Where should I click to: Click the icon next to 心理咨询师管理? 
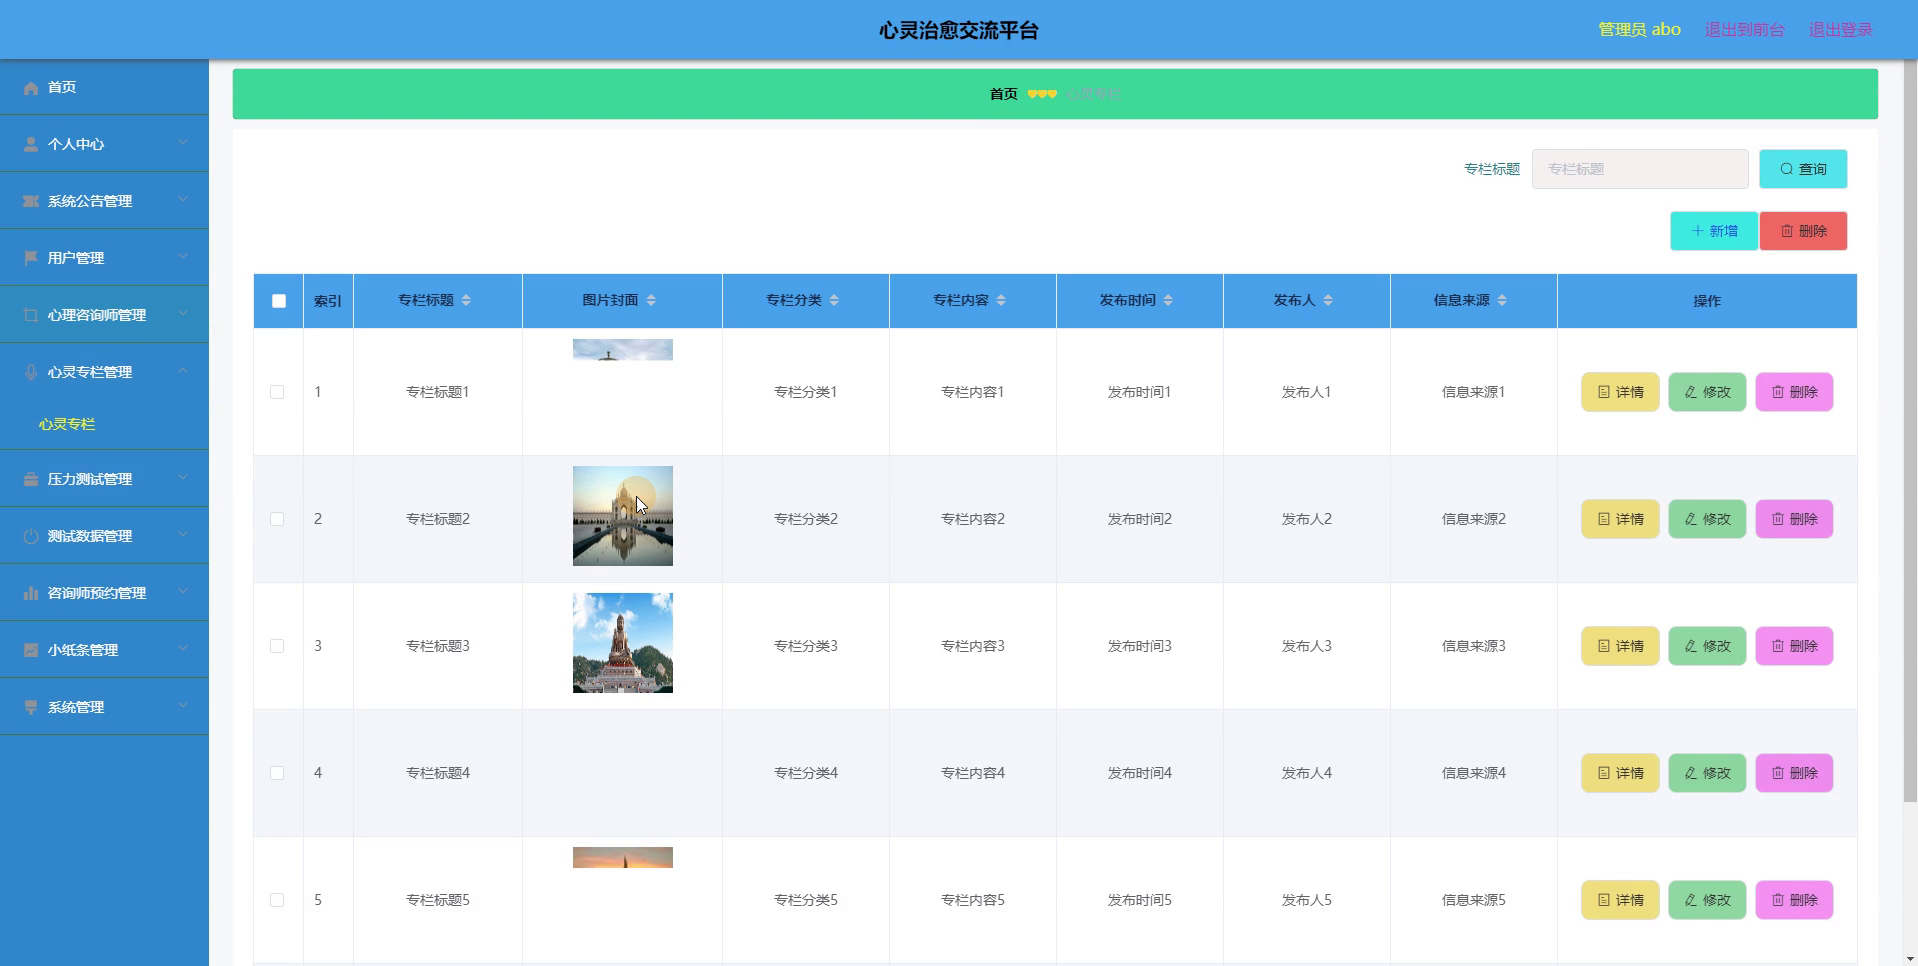coord(31,316)
